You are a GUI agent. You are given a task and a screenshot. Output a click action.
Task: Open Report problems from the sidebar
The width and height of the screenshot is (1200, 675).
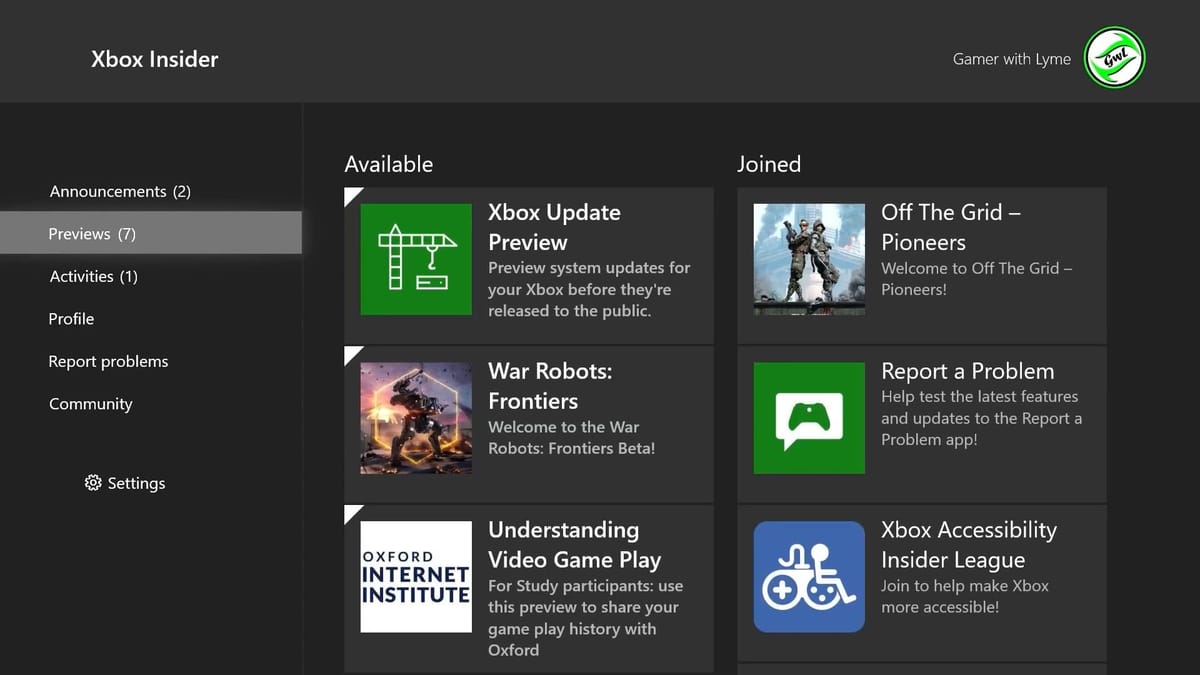108,361
